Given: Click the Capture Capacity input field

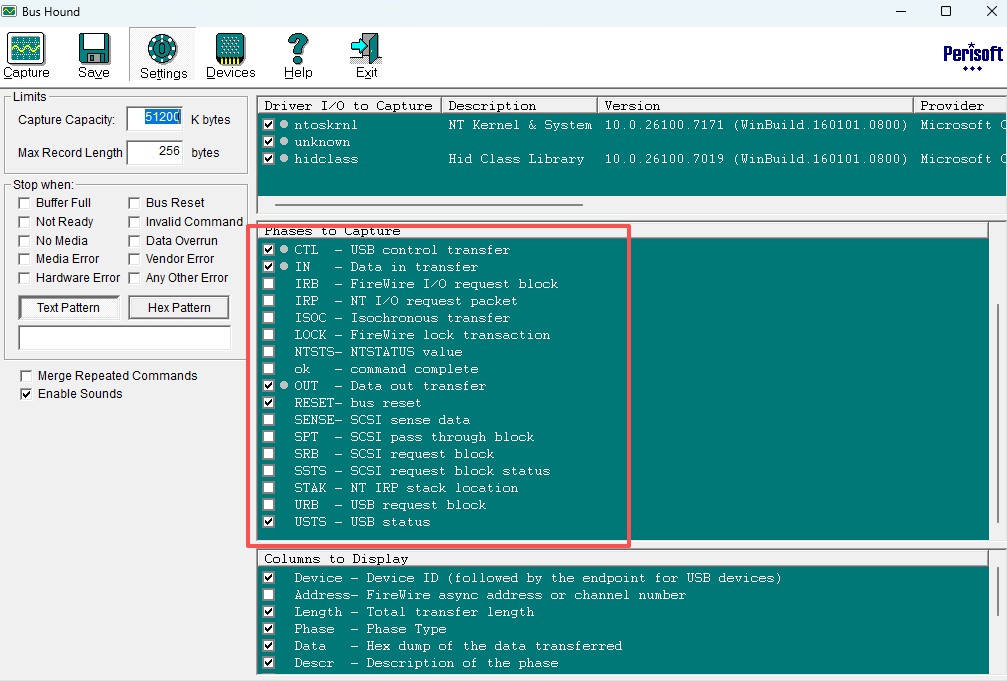Looking at the screenshot, I should (x=155, y=119).
